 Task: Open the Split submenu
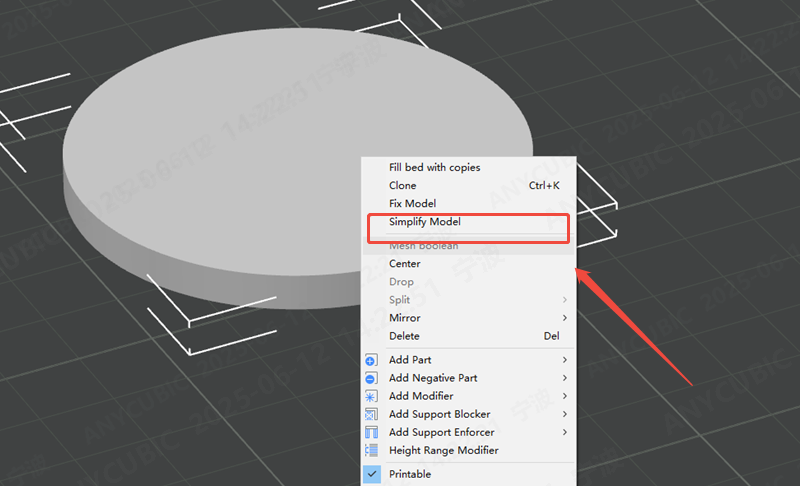coord(469,300)
